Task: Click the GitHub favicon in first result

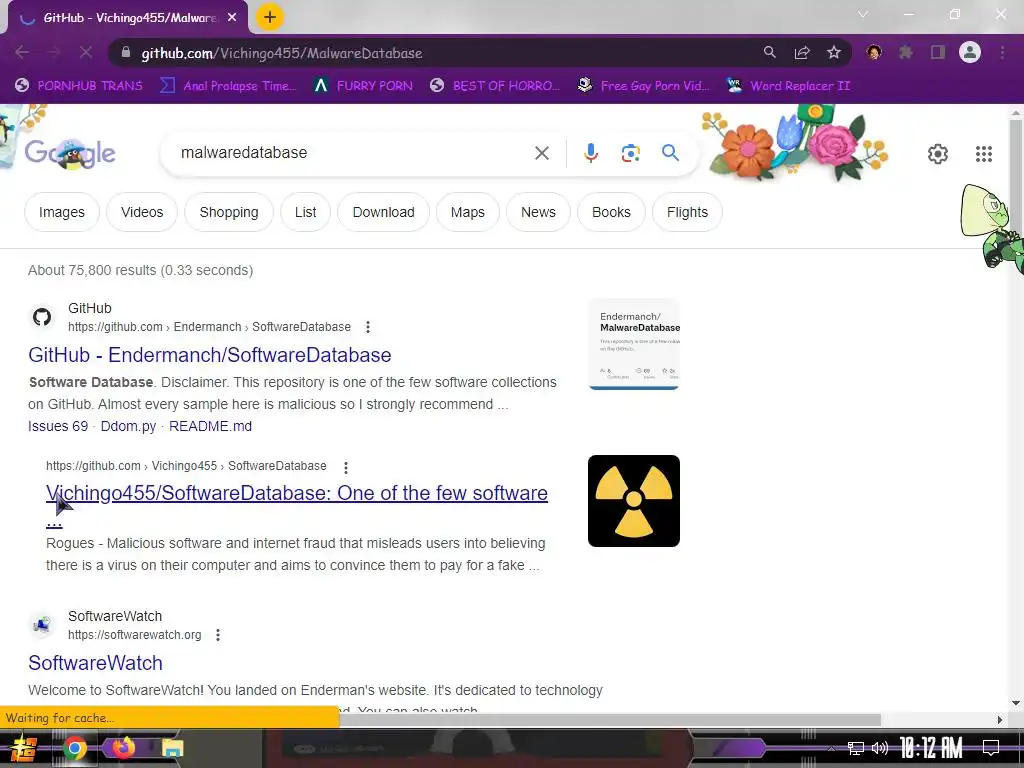Action: point(42,317)
